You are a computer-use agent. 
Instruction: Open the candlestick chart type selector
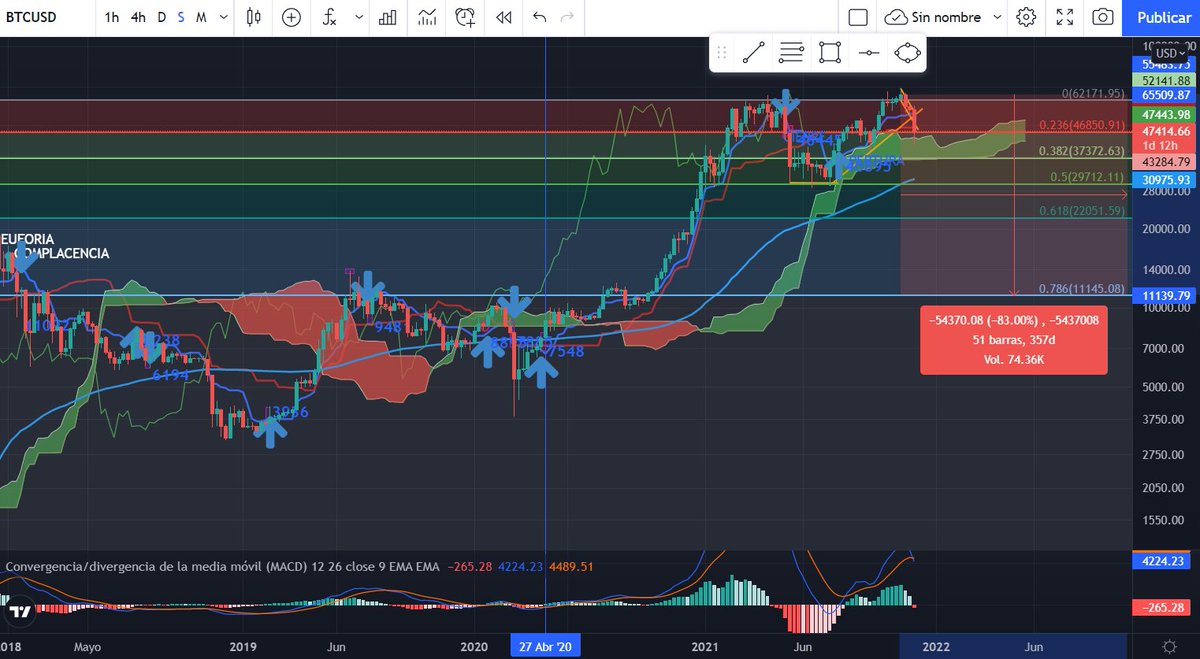coord(252,17)
